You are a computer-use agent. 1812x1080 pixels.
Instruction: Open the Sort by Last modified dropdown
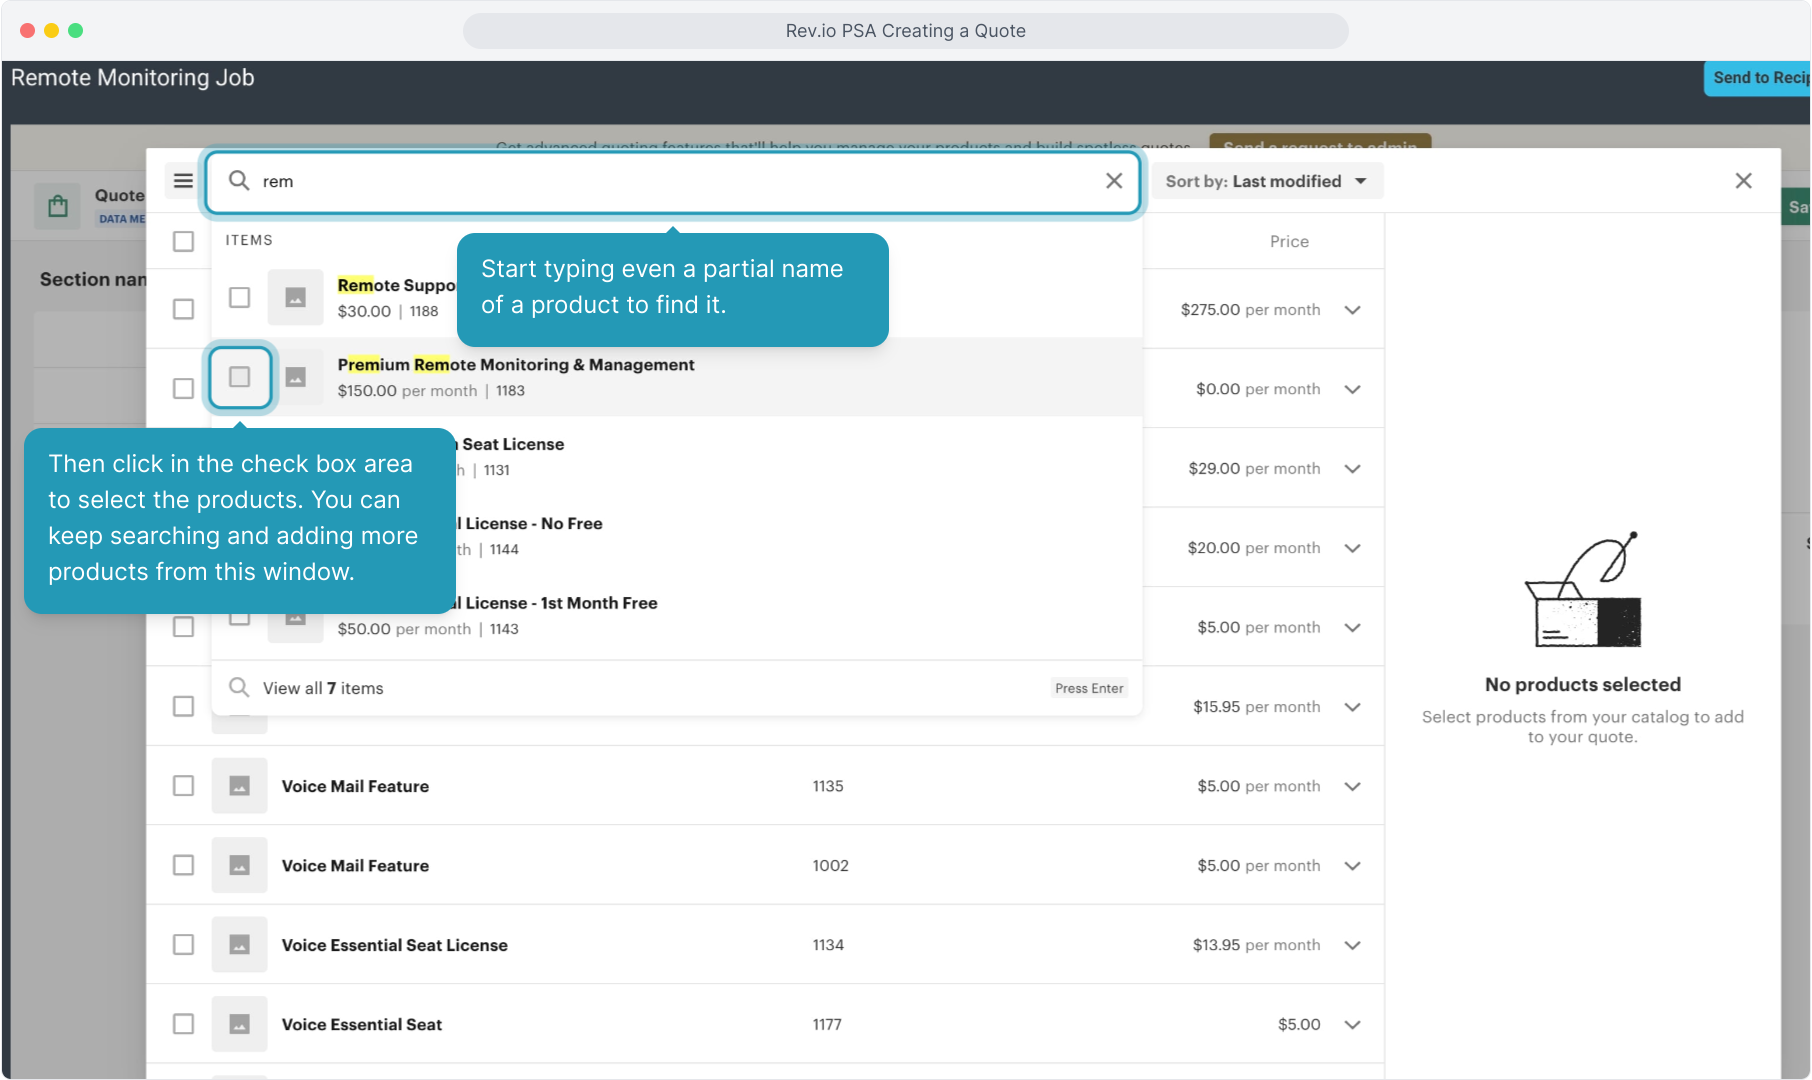1265,181
